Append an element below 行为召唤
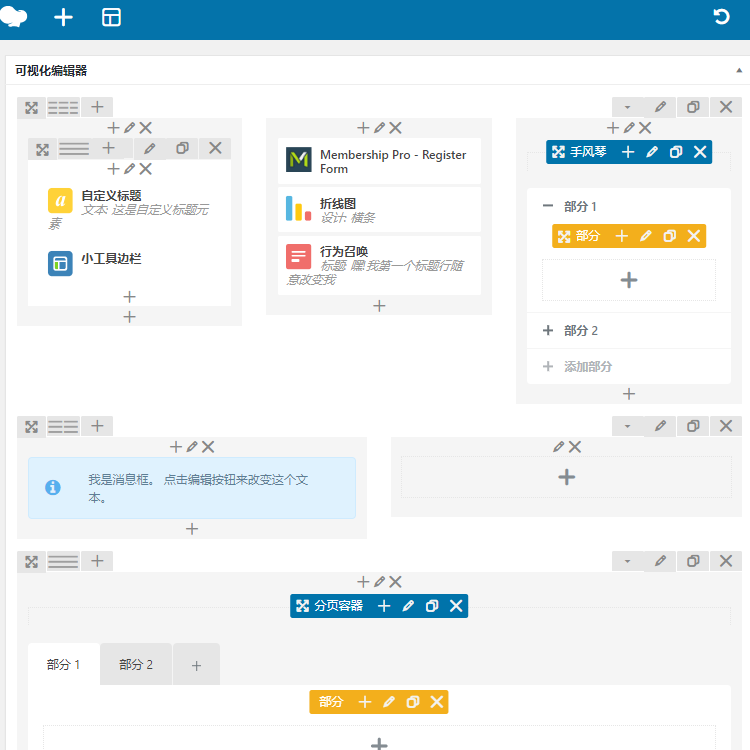This screenshot has height=750, width=750. pos(379,306)
